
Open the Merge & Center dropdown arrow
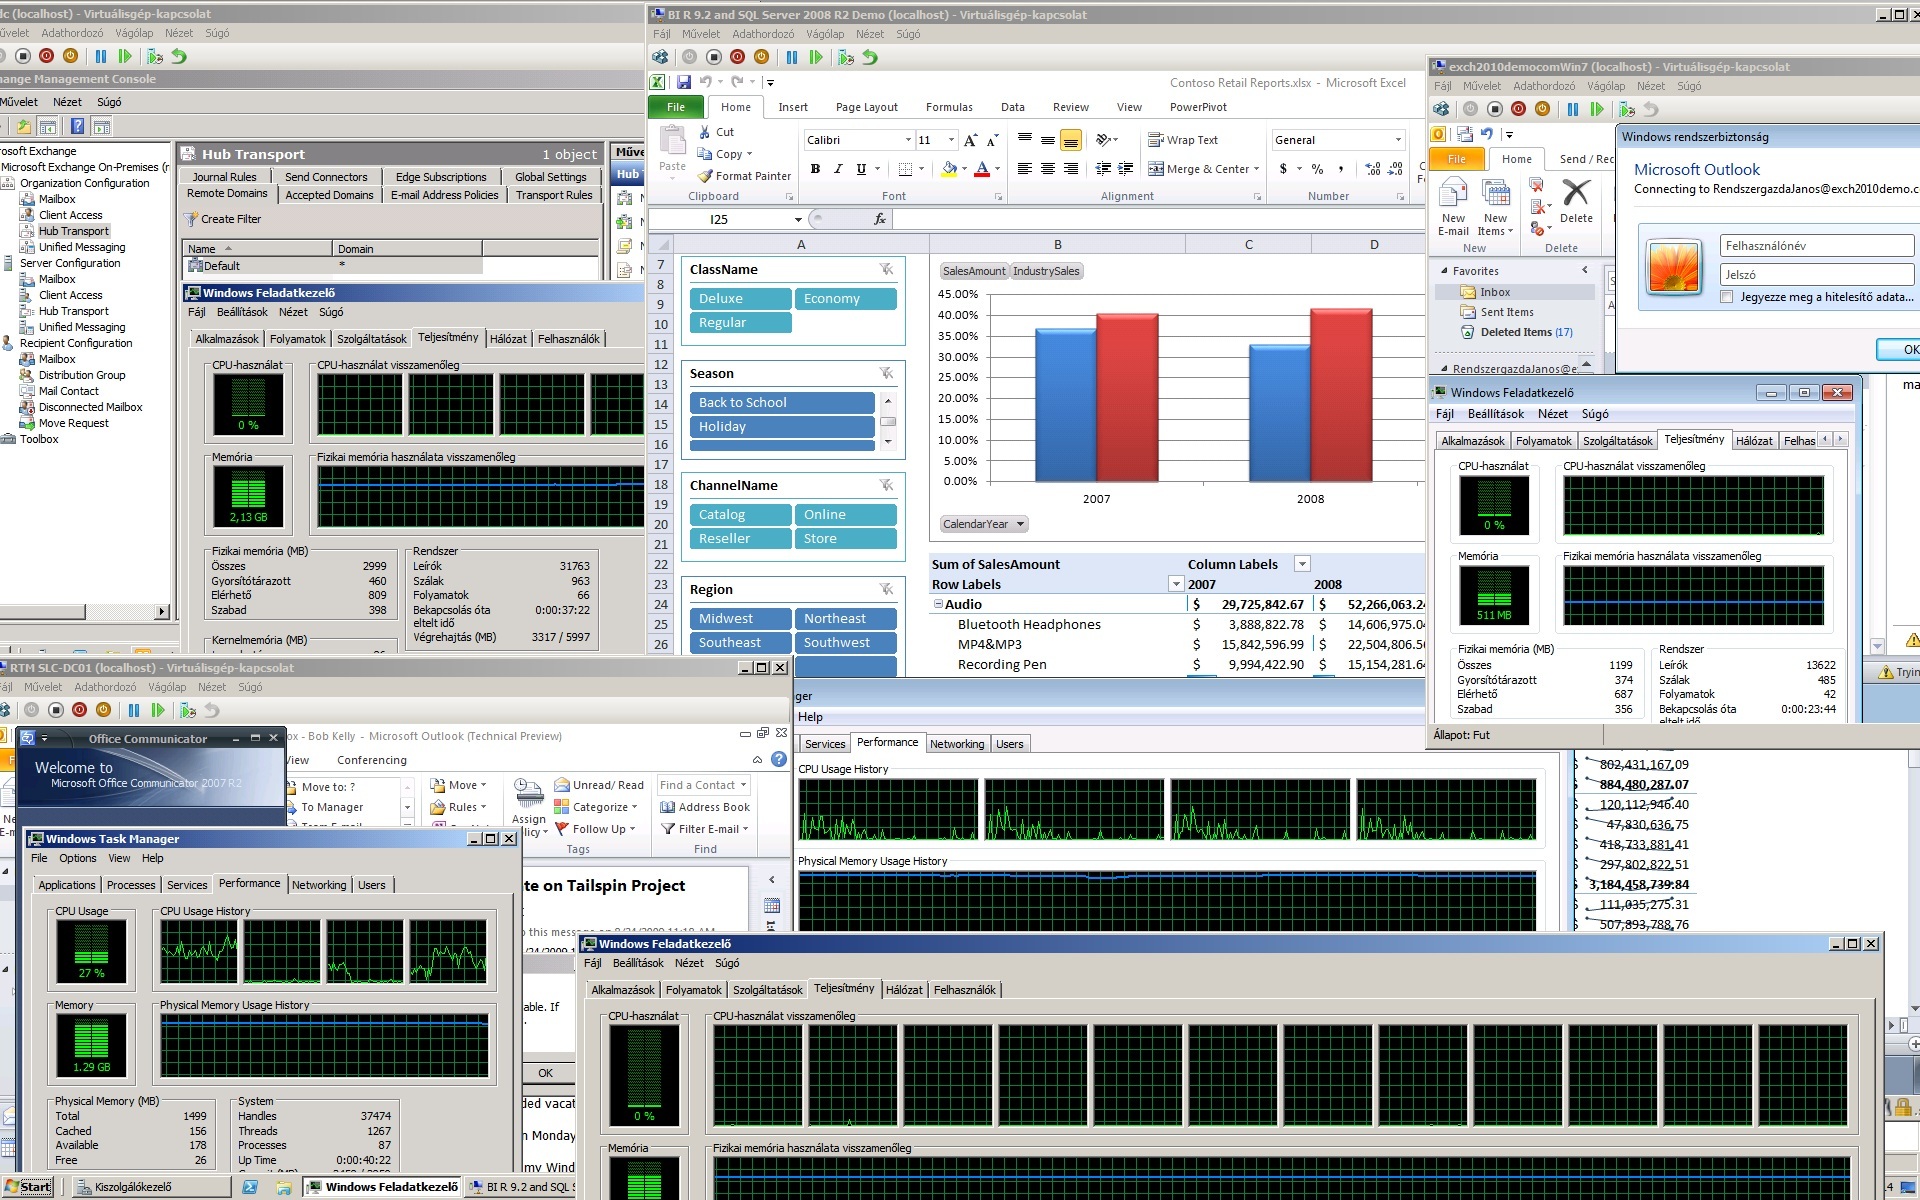click(x=1258, y=169)
